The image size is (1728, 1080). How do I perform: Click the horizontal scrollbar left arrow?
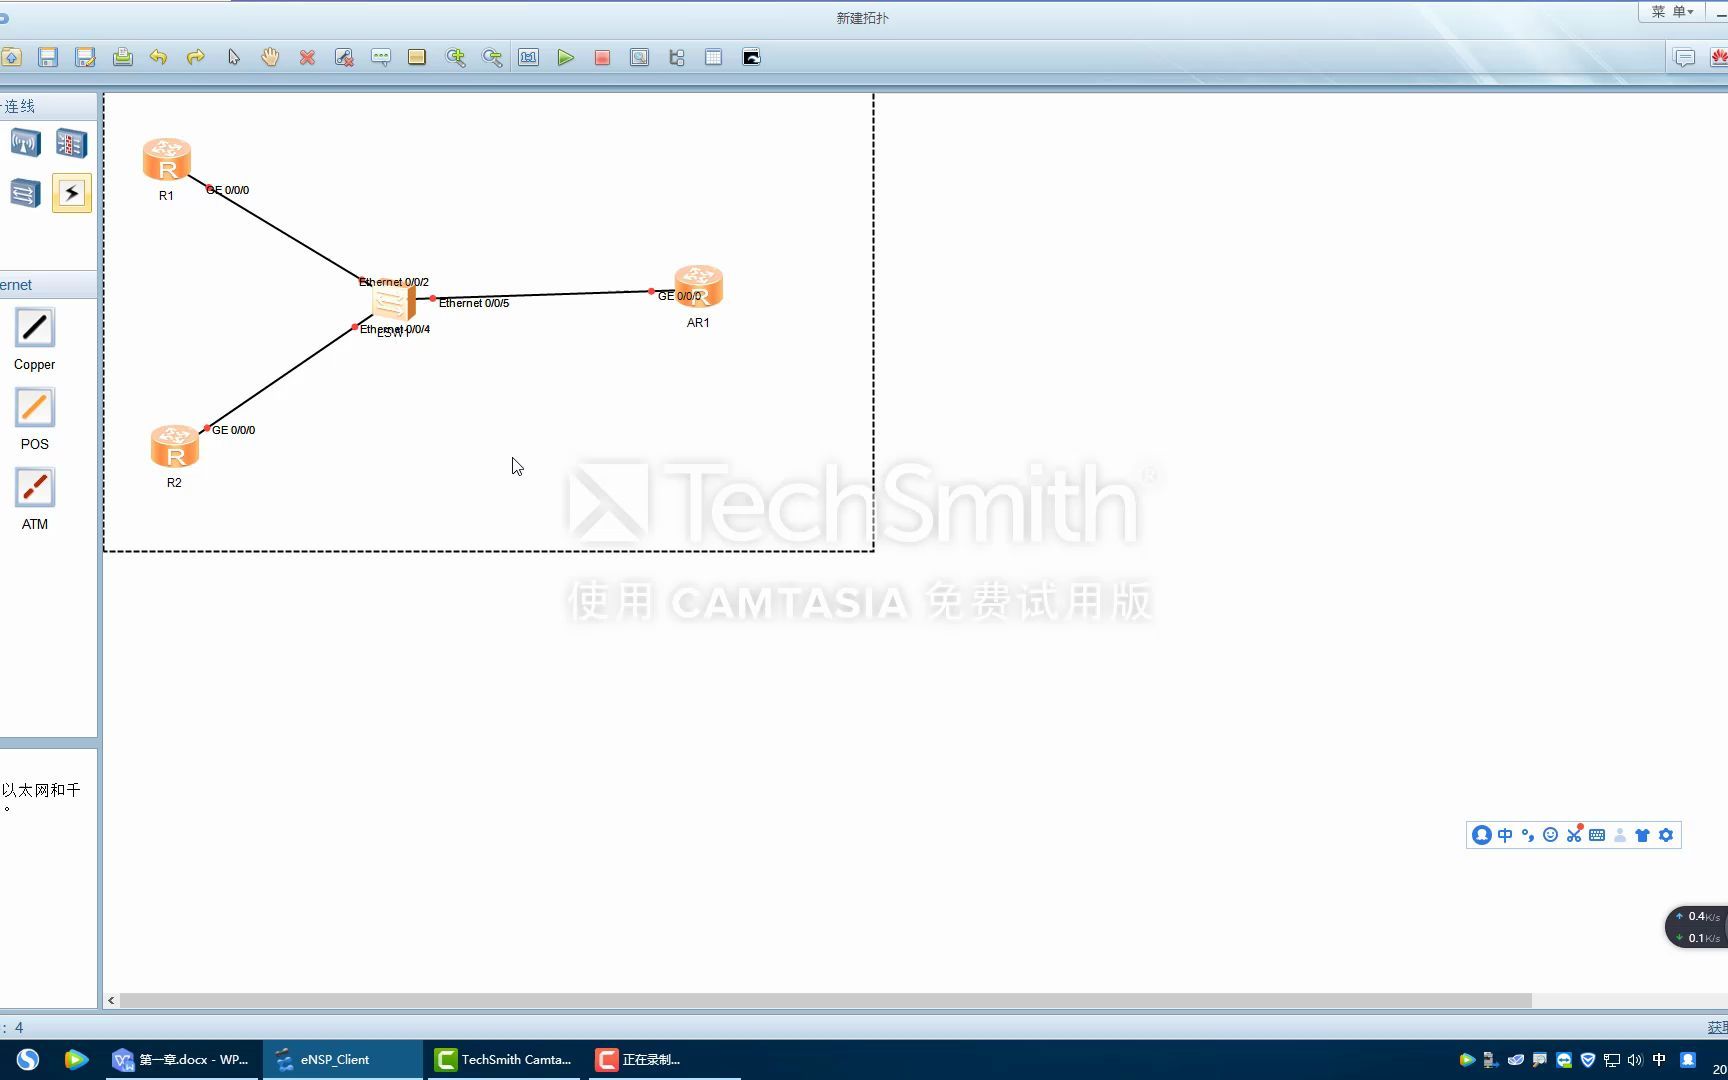[111, 1000]
